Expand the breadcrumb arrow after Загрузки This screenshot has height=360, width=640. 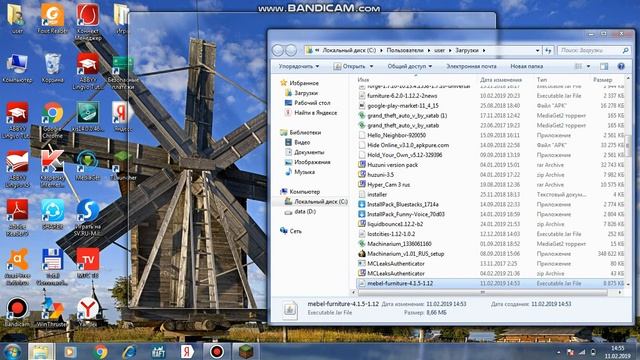pyautogui.click(x=484, y=50)
